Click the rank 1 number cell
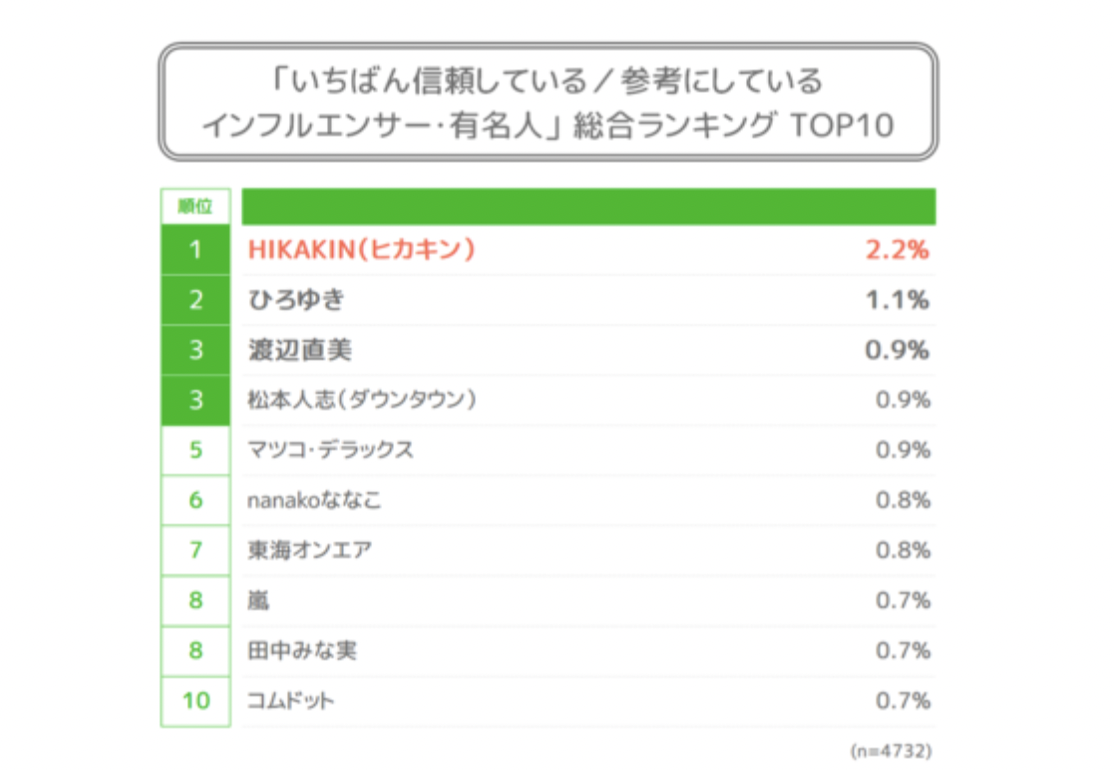 tap(195, 250)
